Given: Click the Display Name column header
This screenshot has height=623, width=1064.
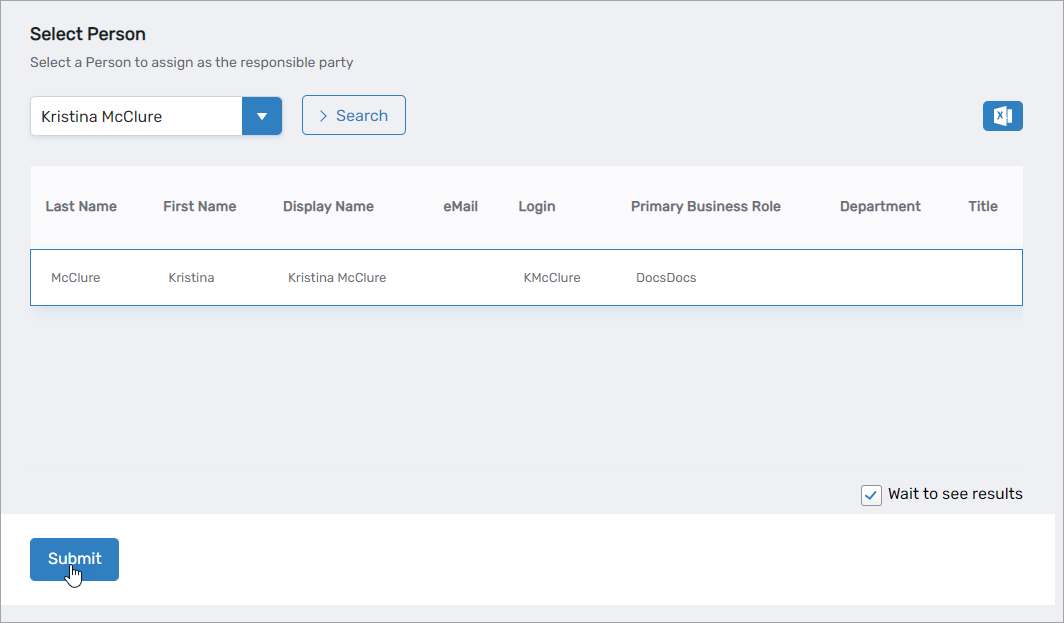Looking at the screenshot, I should [328, 206].
